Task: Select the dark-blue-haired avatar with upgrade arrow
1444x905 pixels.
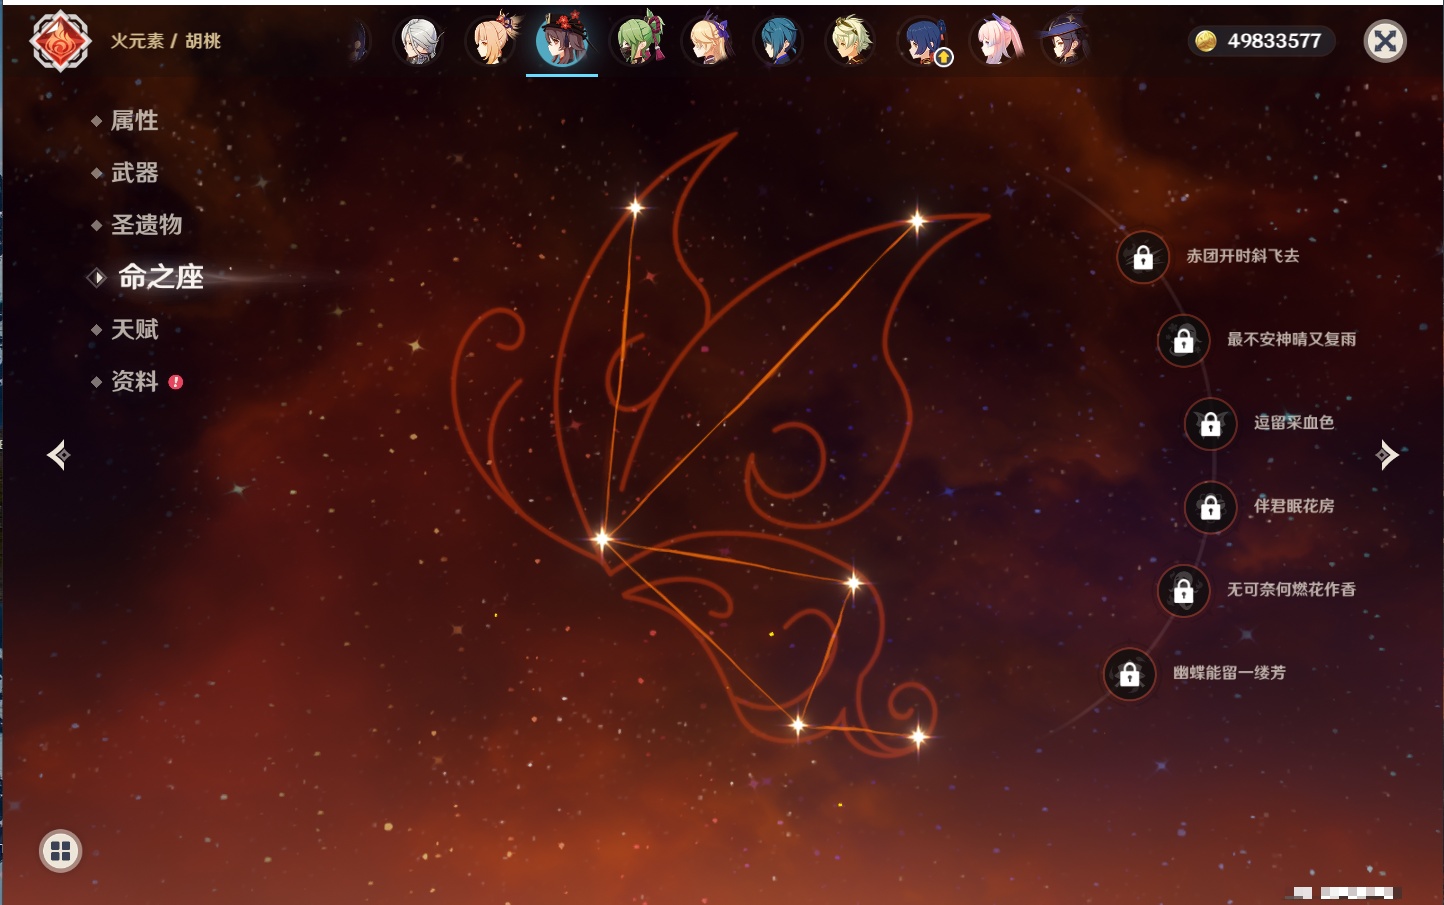Action: pos(924,41)
